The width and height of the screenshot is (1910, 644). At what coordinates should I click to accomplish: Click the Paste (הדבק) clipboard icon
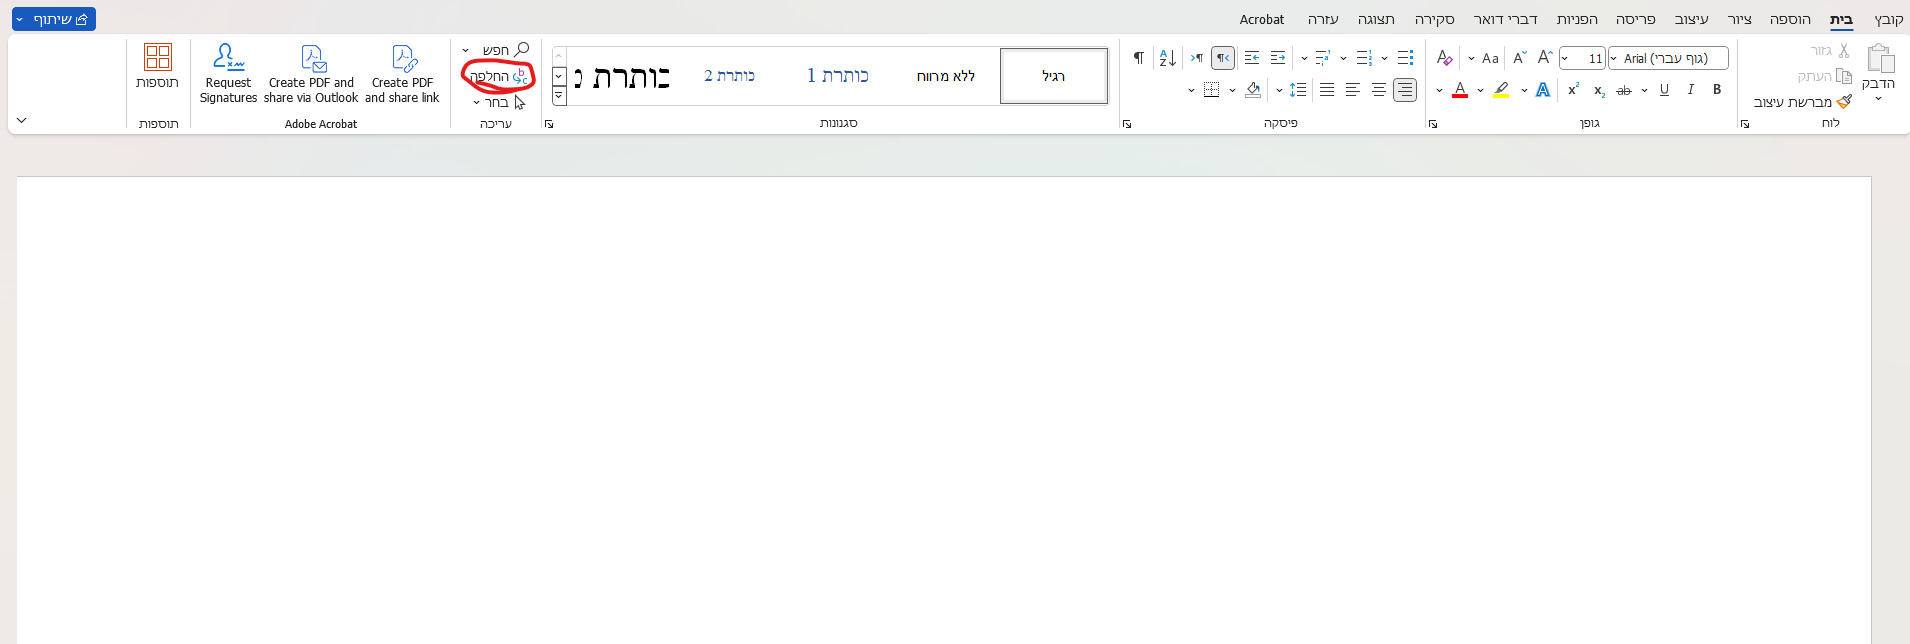(1880, 58)
